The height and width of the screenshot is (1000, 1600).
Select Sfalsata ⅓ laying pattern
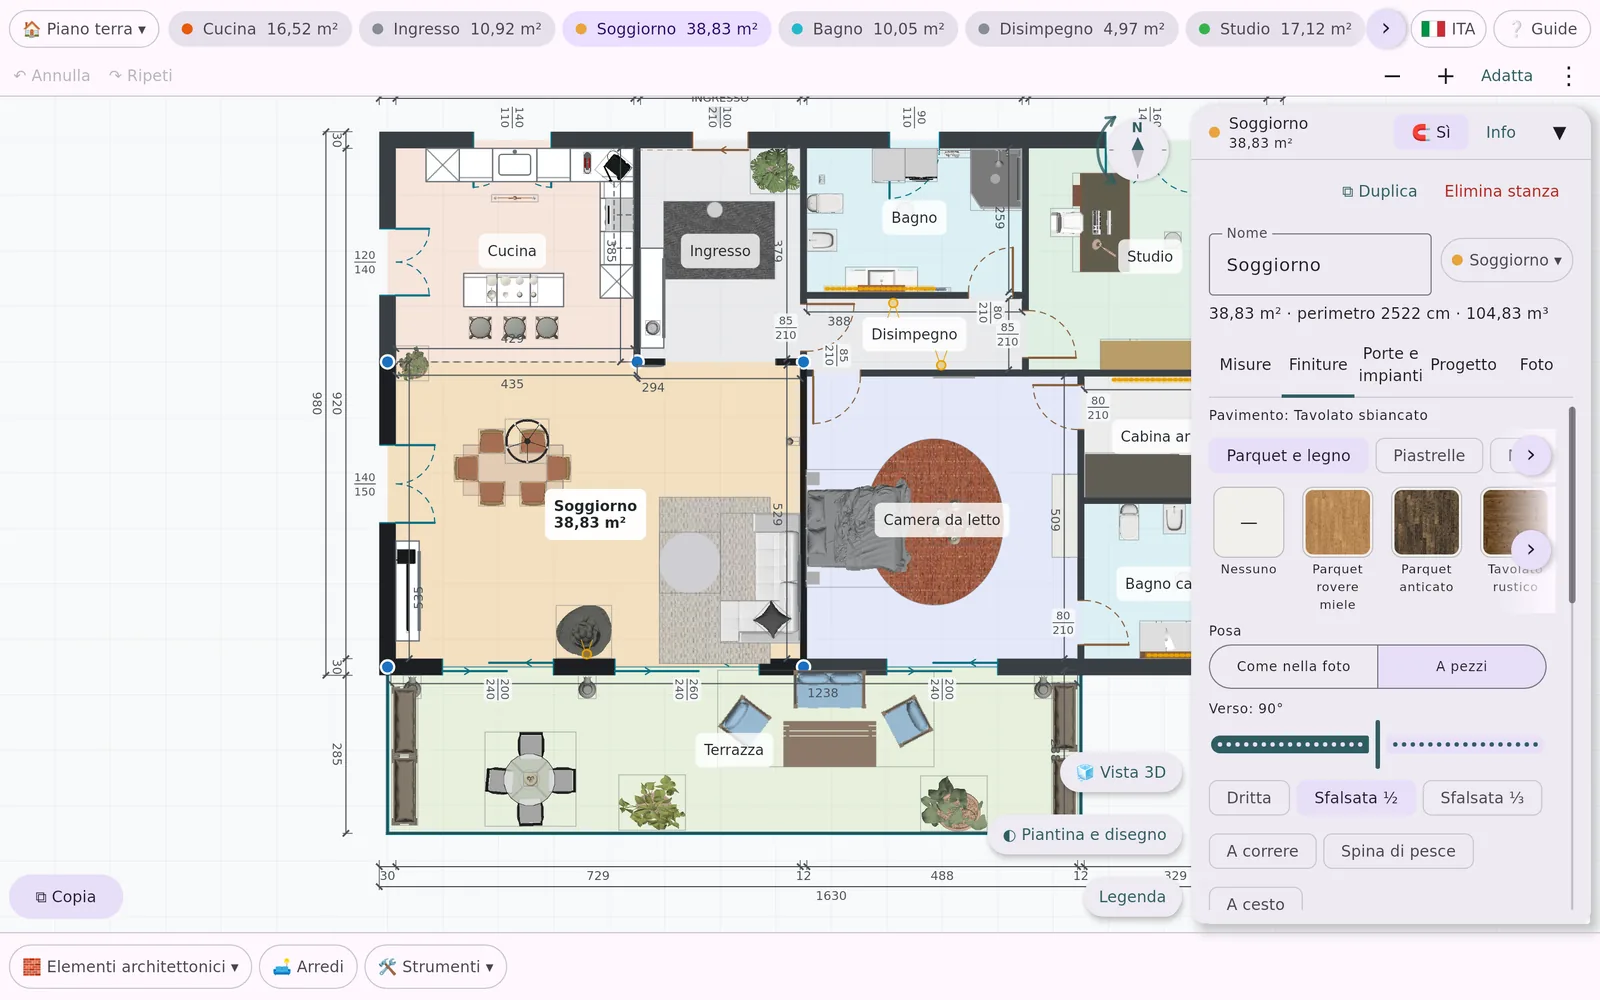pos(1481,798)
